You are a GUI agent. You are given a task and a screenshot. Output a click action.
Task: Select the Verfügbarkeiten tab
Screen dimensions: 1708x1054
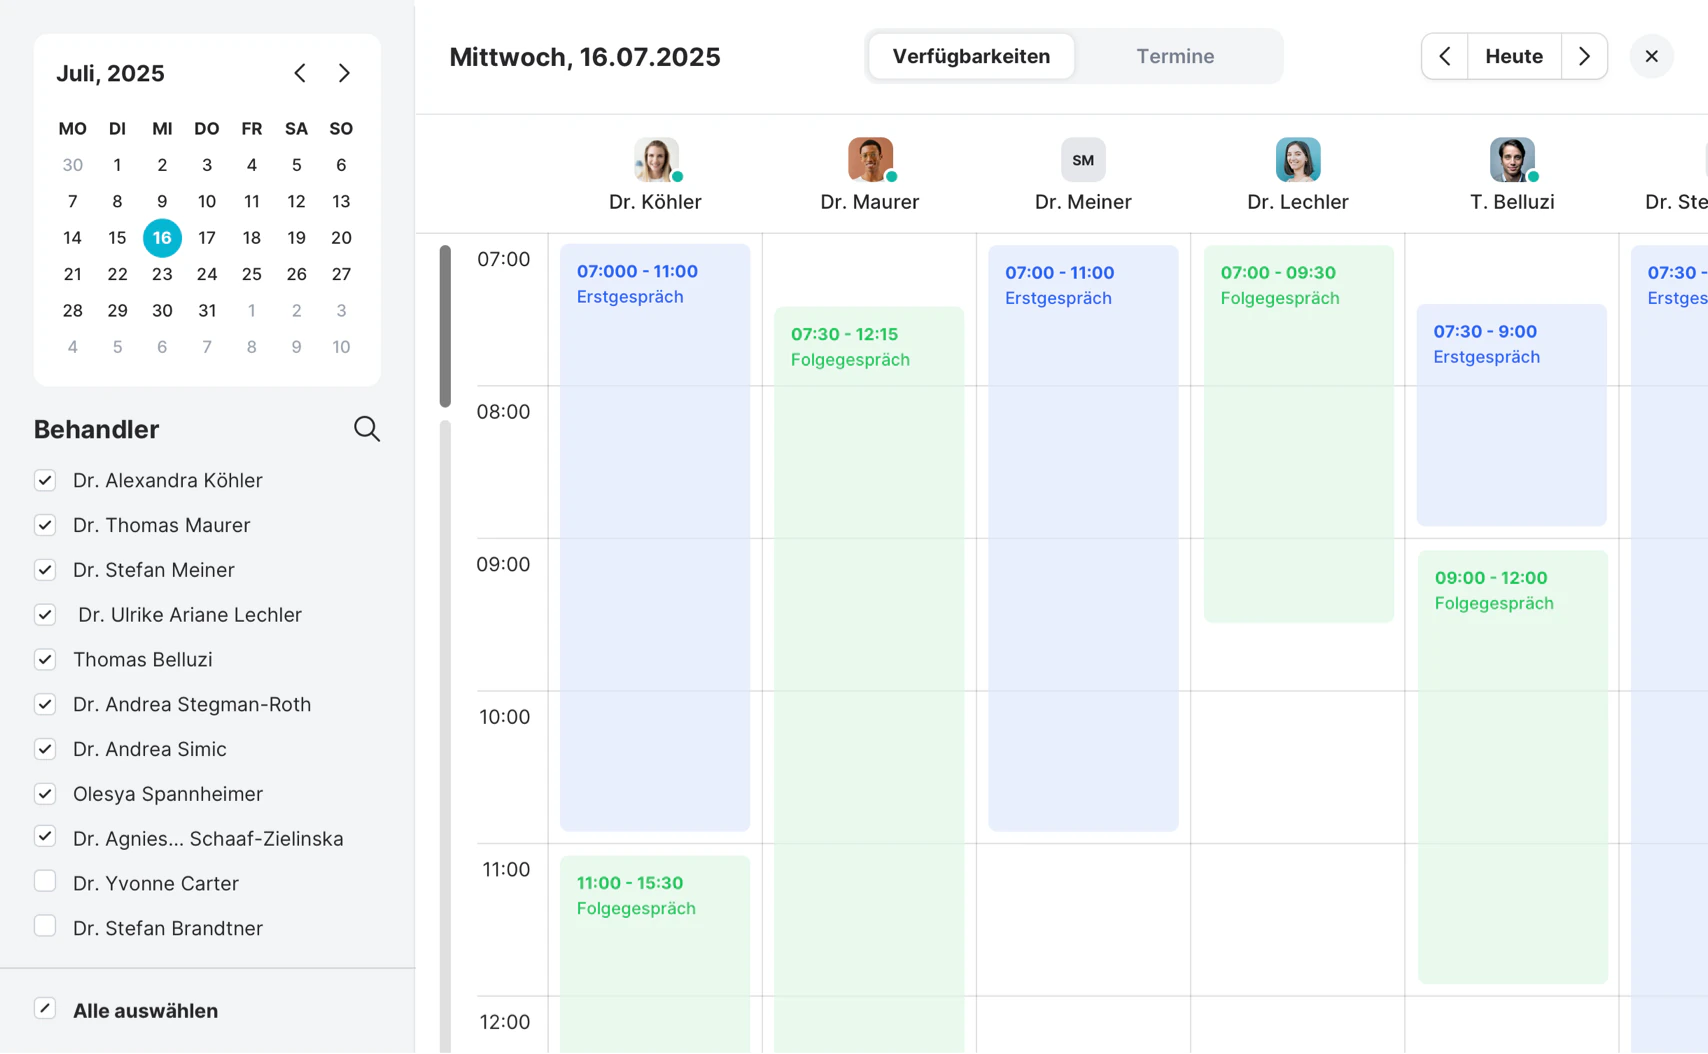pyautogui.click(x=971, y=56)
